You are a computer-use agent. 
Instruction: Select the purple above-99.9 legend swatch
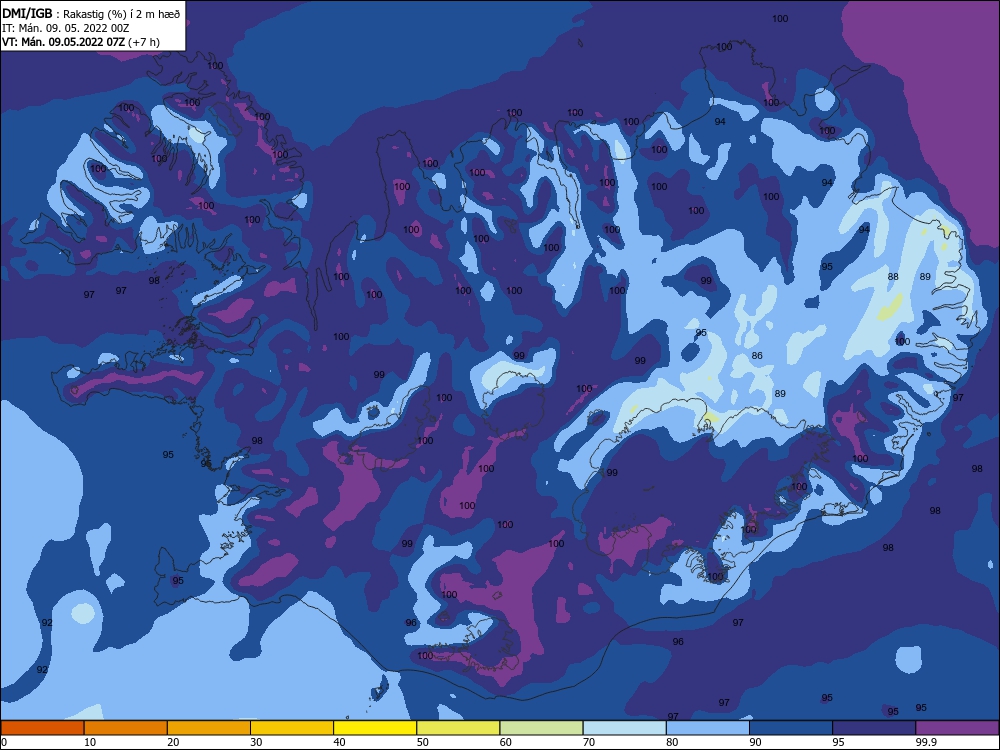click(957, 728)
